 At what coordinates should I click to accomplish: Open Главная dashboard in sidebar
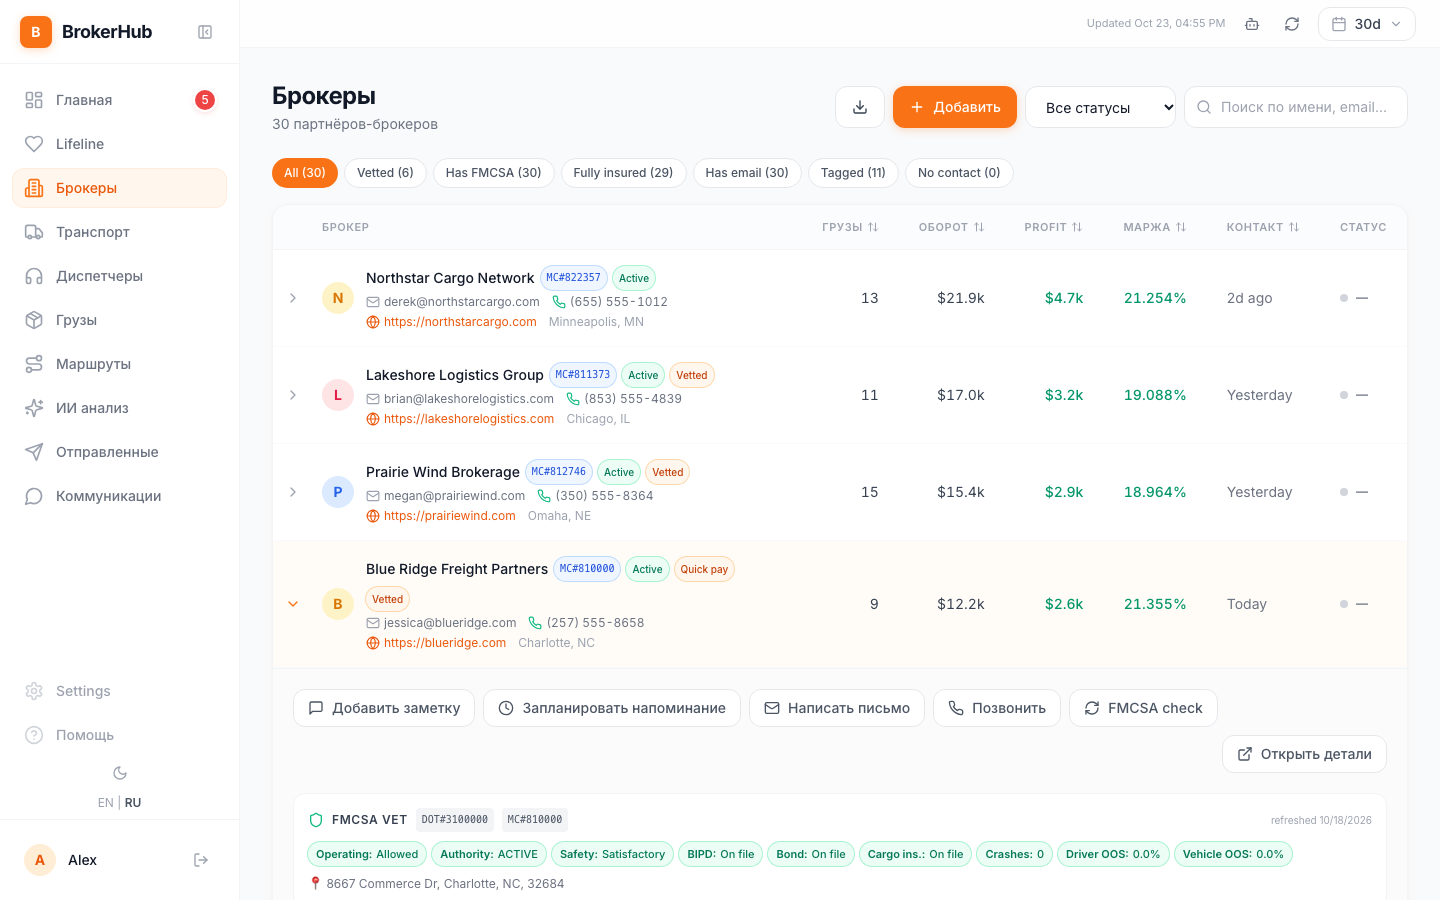[x=120, y=100]
